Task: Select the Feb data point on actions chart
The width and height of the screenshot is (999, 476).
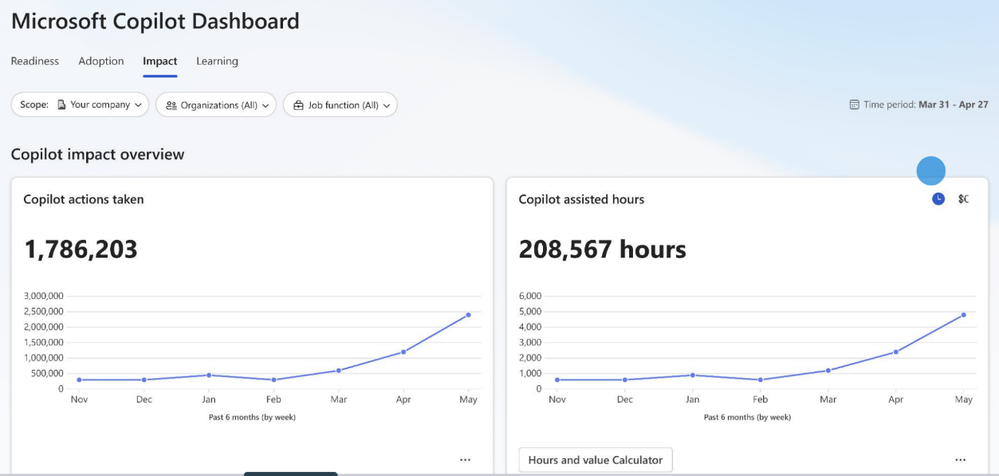Action: point(273,380)
